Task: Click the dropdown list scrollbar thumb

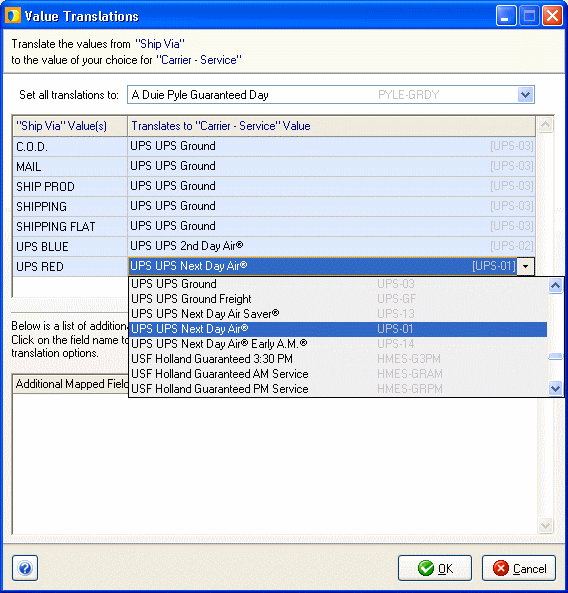Action: pyautogui.click(x=555, y=357)
